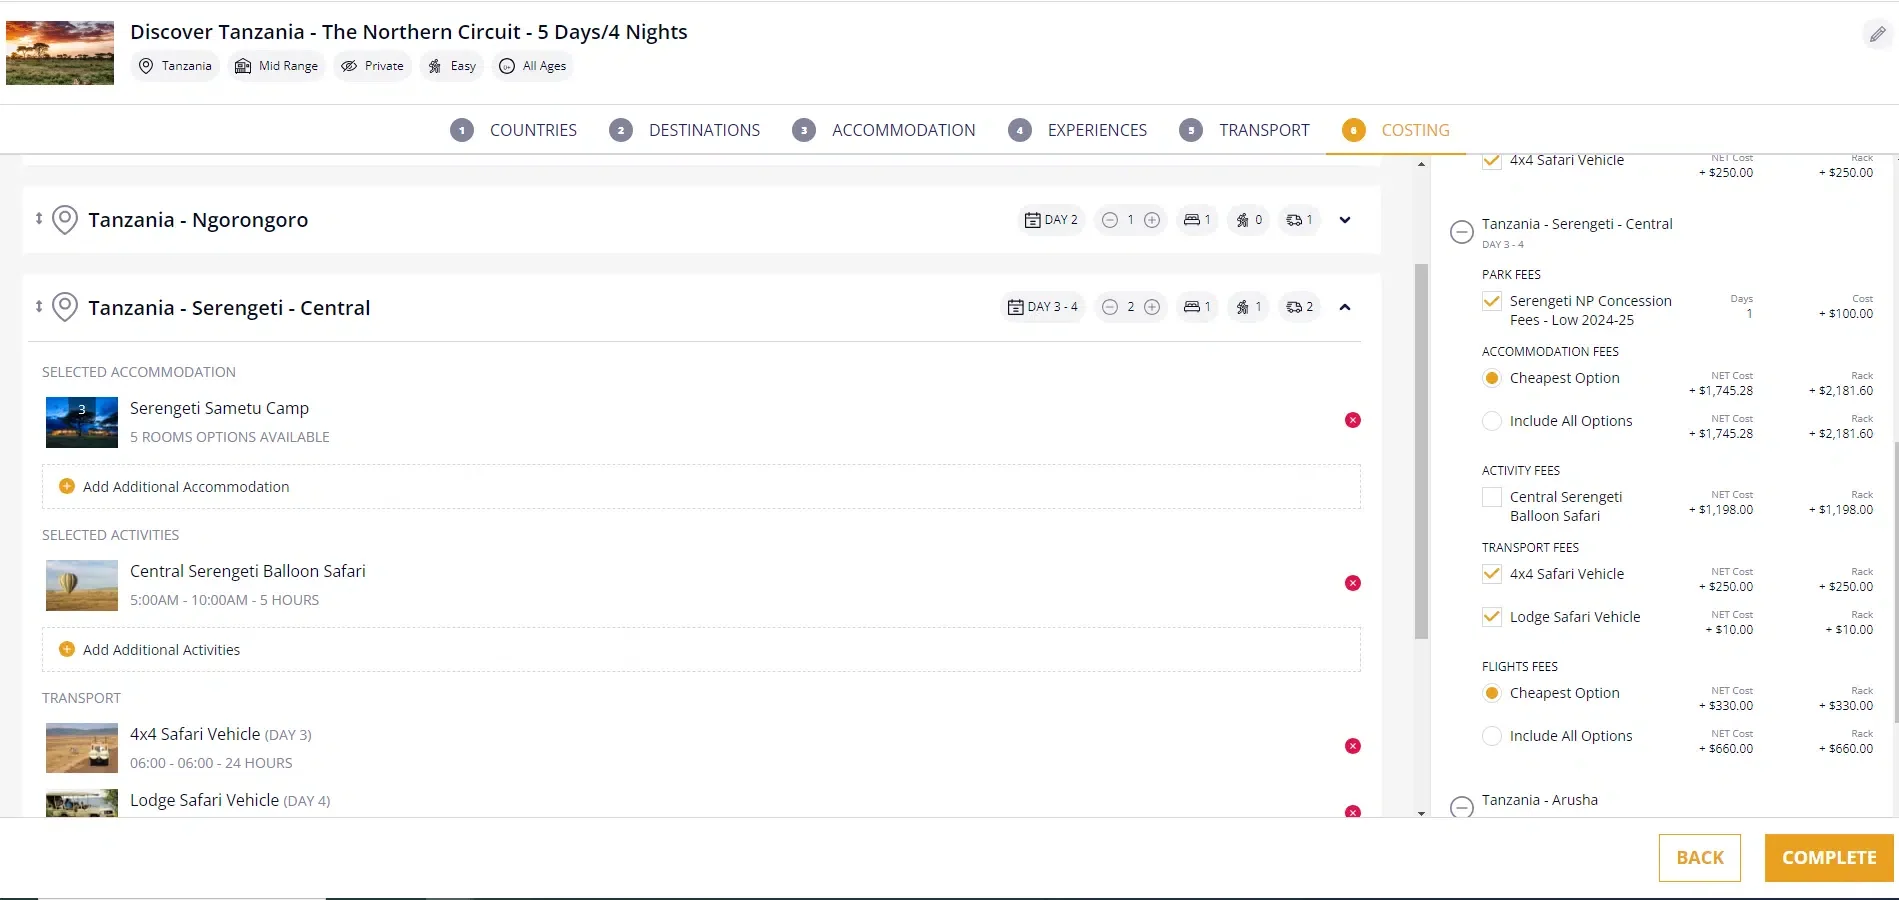Expand the Tanzania - Ngorongoro section
This screenshot has height=900, width=1899.
pyautogui.click(x=1345, y=220)
